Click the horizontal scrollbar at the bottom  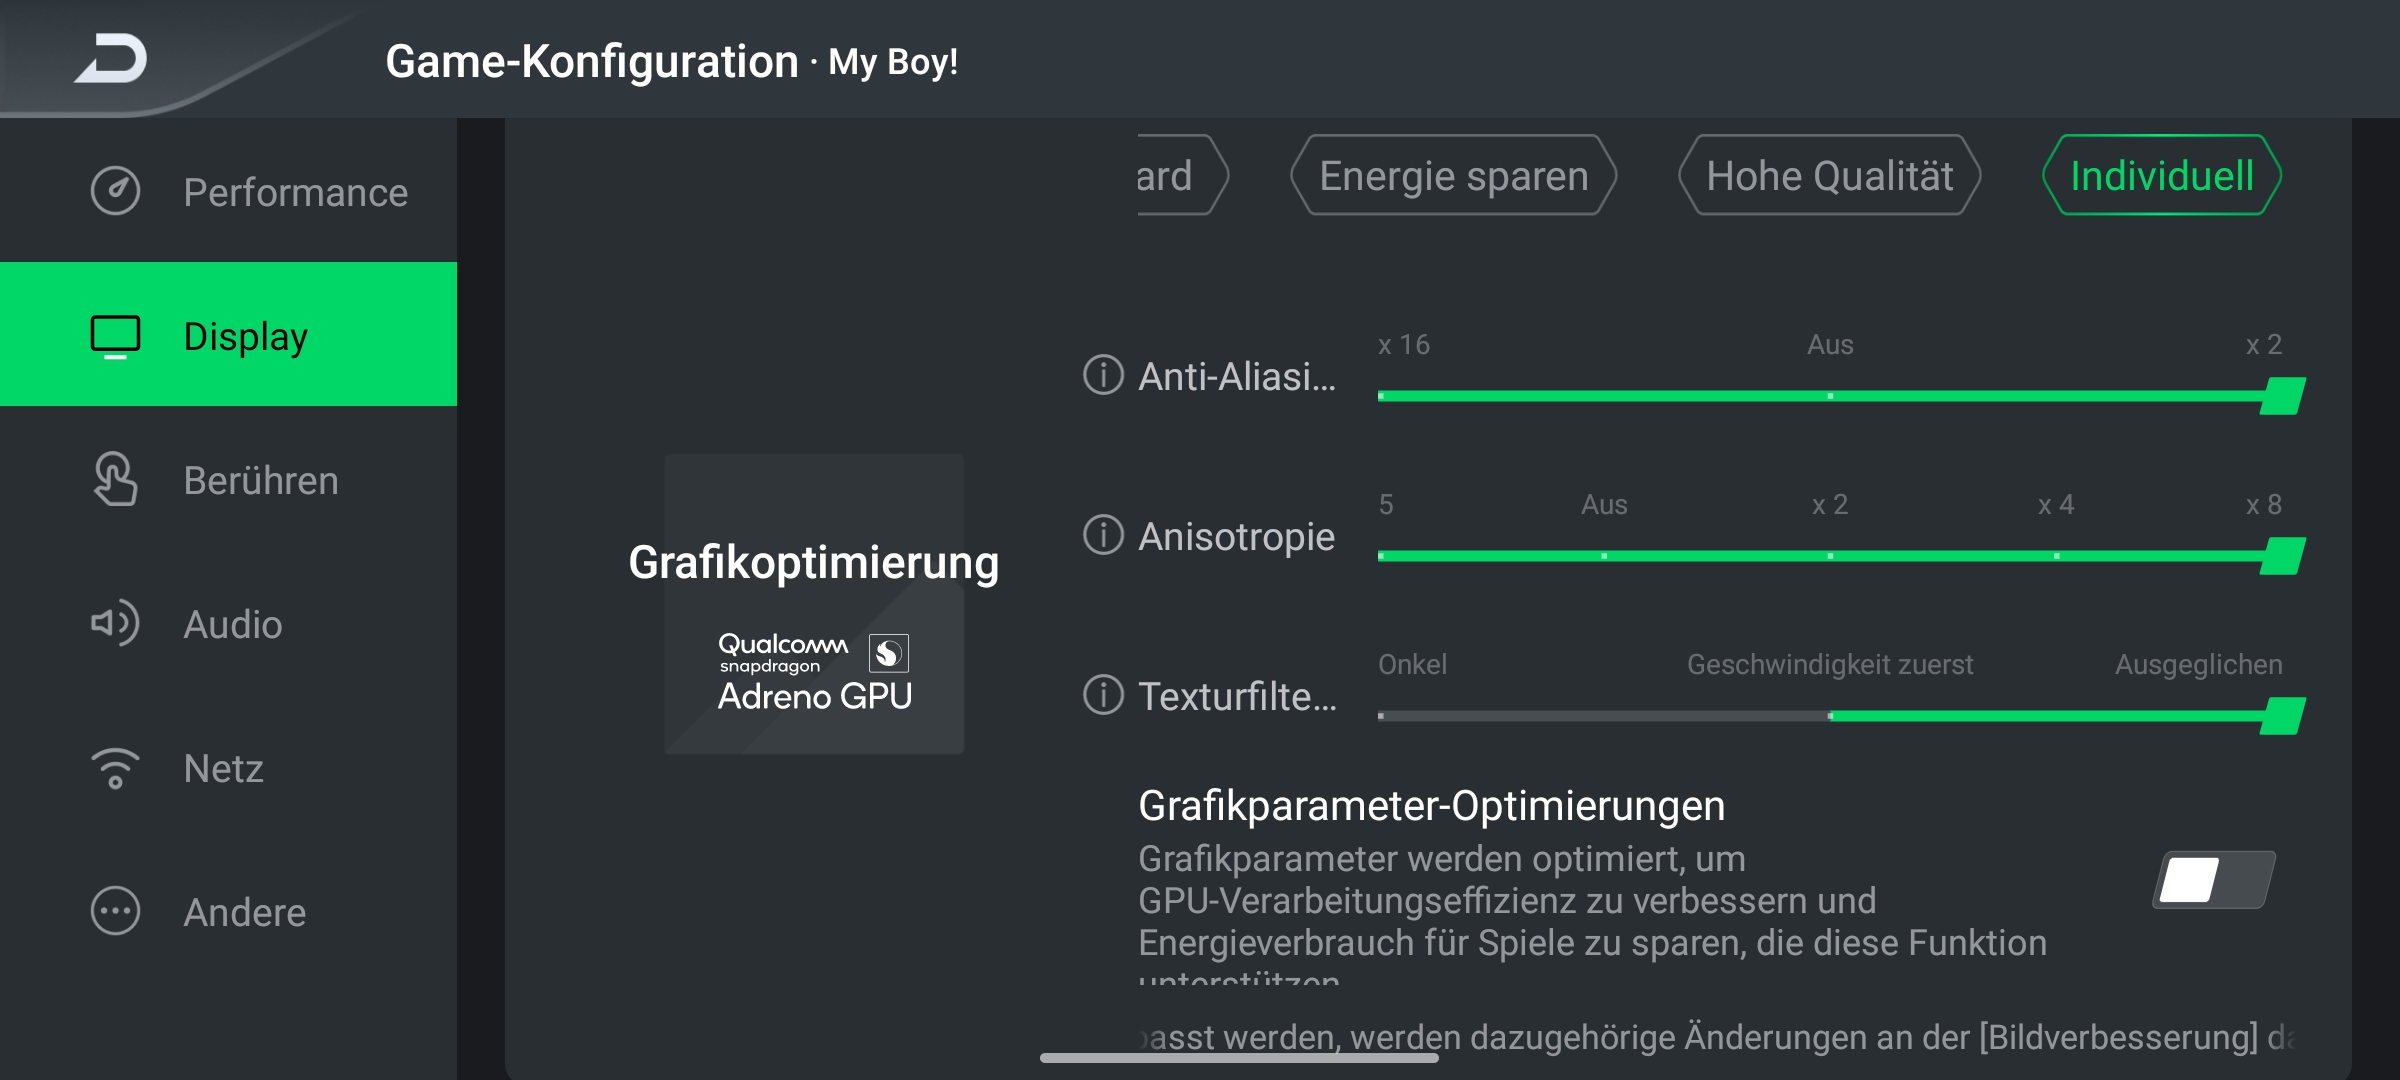(x=1239, y=1057)
